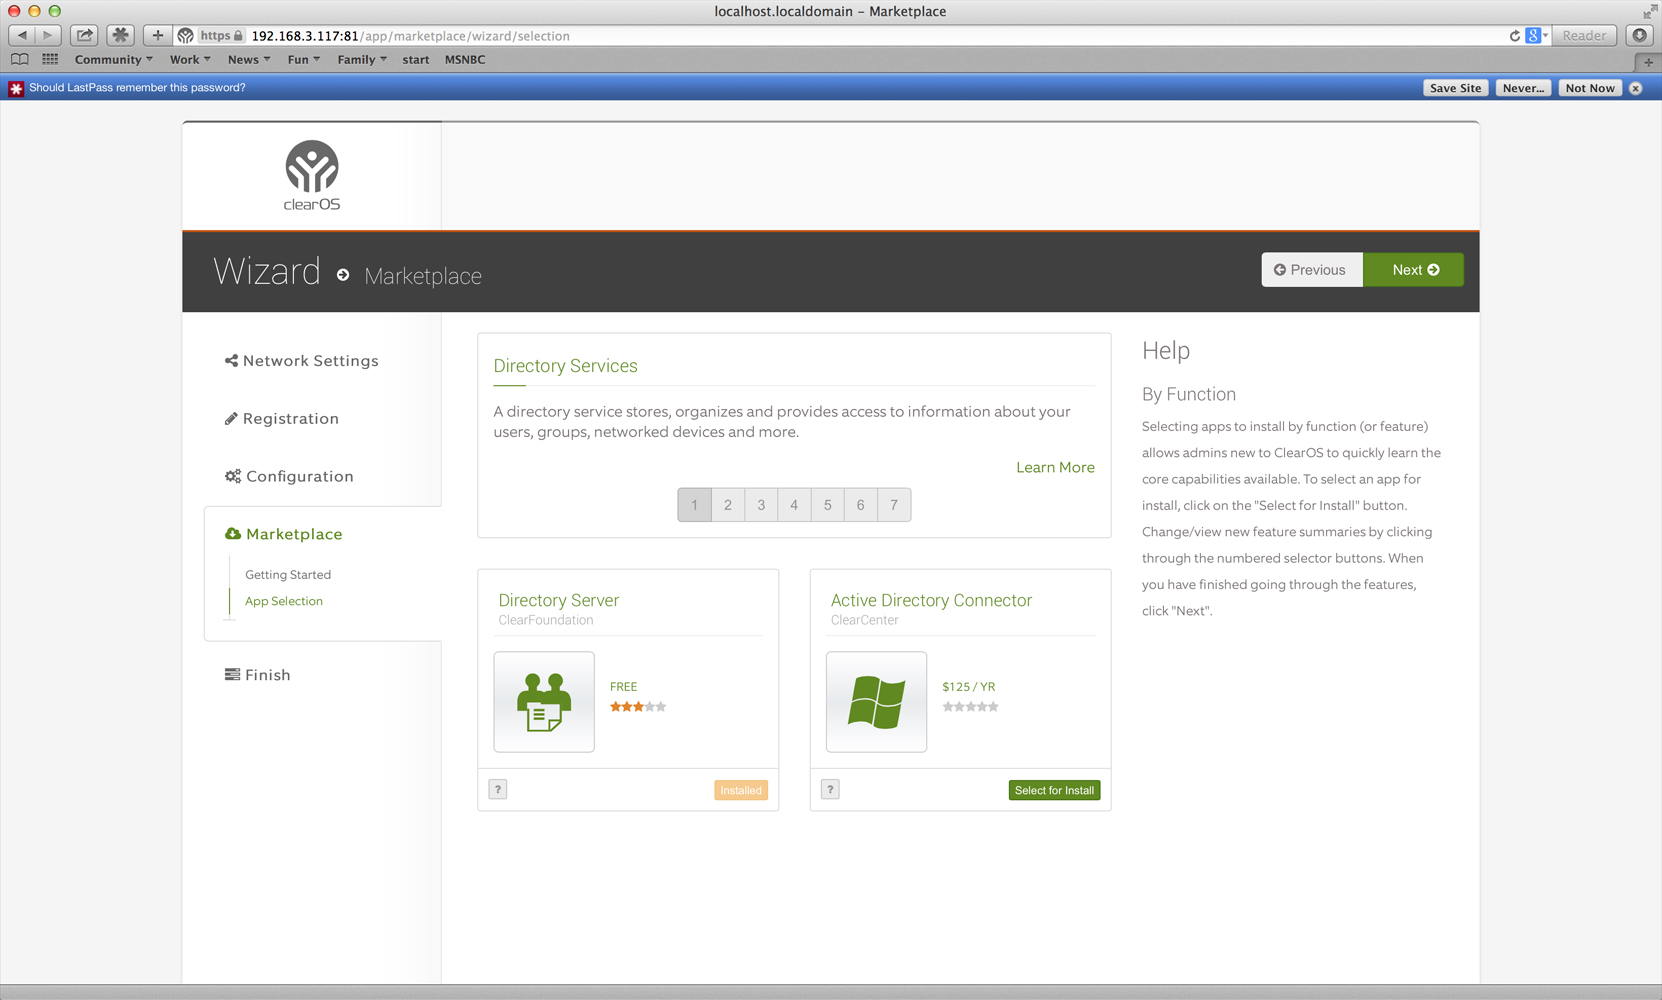Open the Finish wizard step
The image size is (1662, 1000).
pos(258,675)
